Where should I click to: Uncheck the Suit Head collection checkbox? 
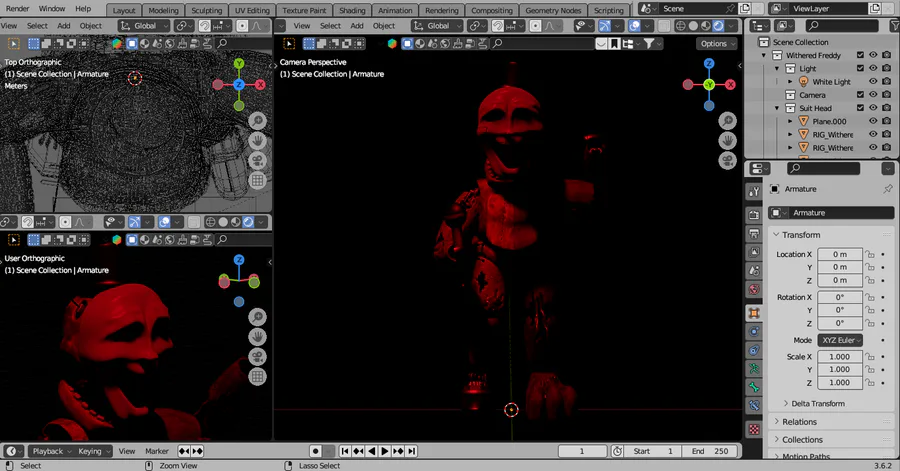coord(860,108)
